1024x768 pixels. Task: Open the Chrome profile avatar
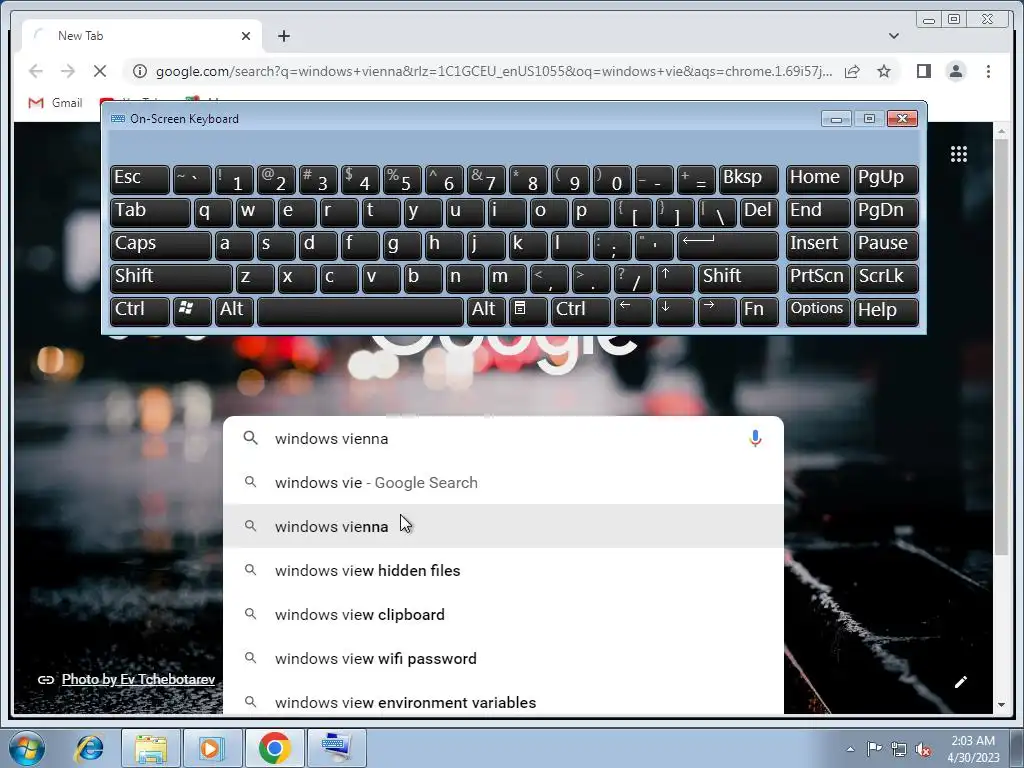[x=956, y=71]
